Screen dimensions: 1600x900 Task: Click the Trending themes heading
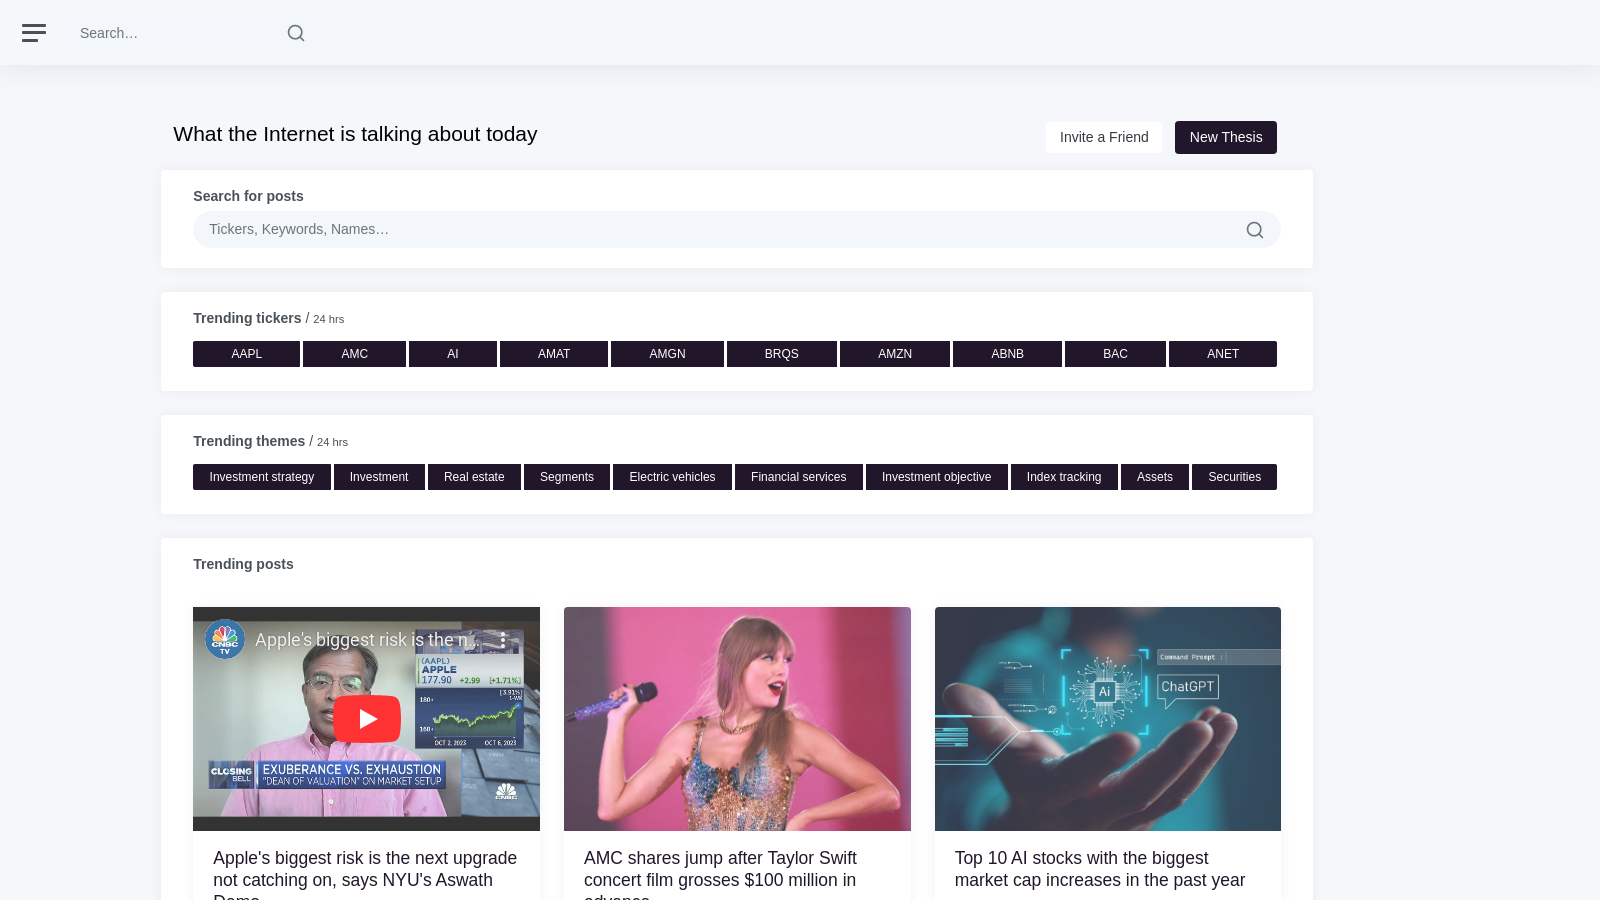[x=249, y=441]
